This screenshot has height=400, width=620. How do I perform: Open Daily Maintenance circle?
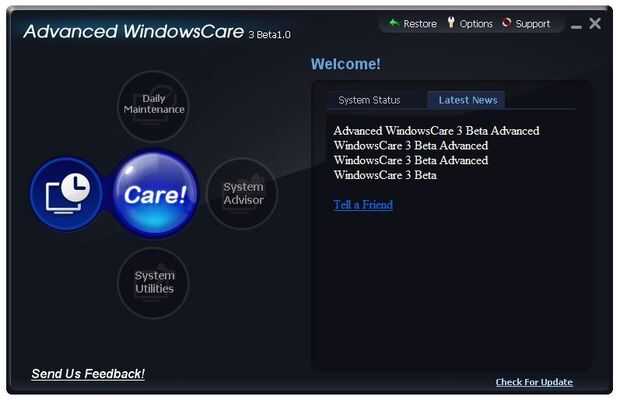[x=153, y=105]
